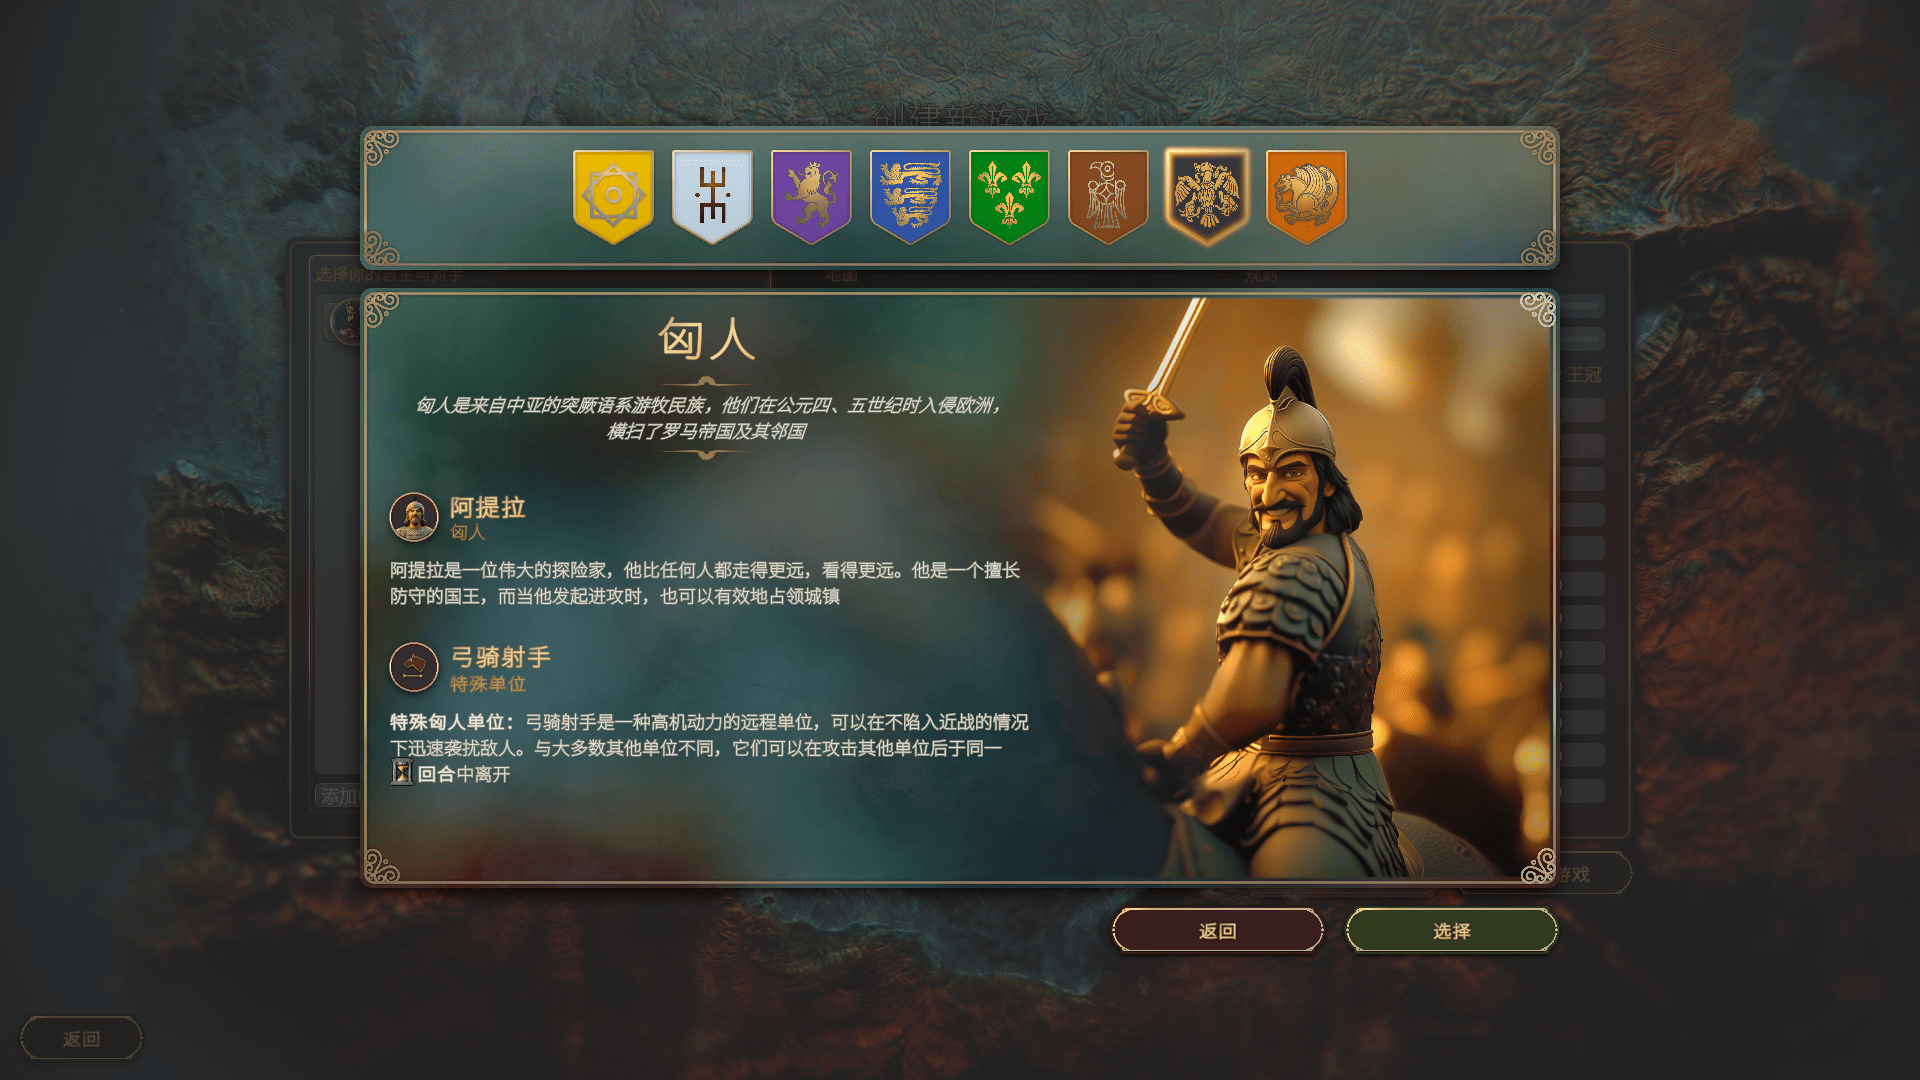Click the hourglass turn icon in description
Screen dimensions: 1920x1080
(x=402, y=773)
